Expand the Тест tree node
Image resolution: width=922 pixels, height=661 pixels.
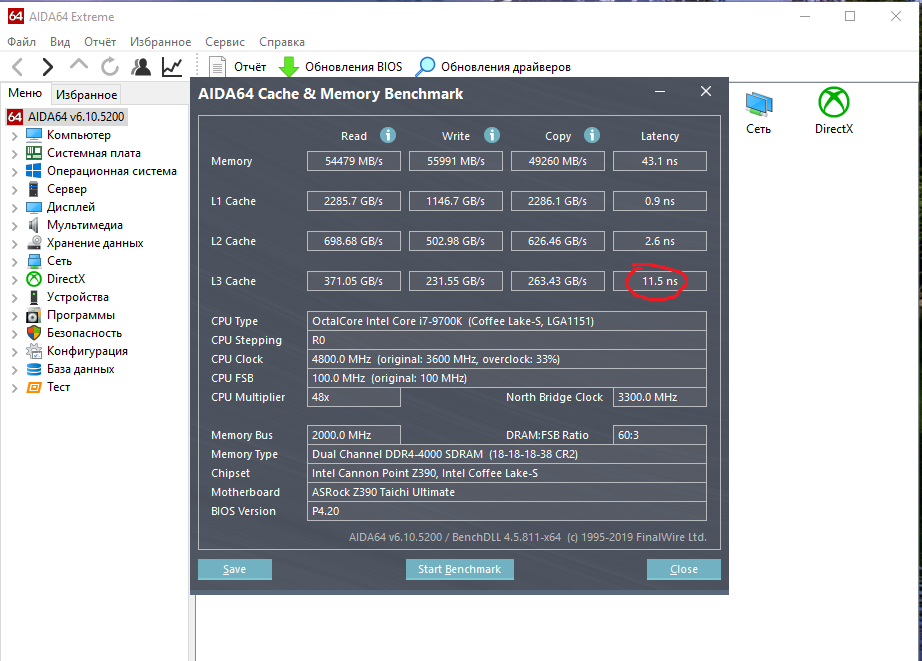(x=15, y=388)
